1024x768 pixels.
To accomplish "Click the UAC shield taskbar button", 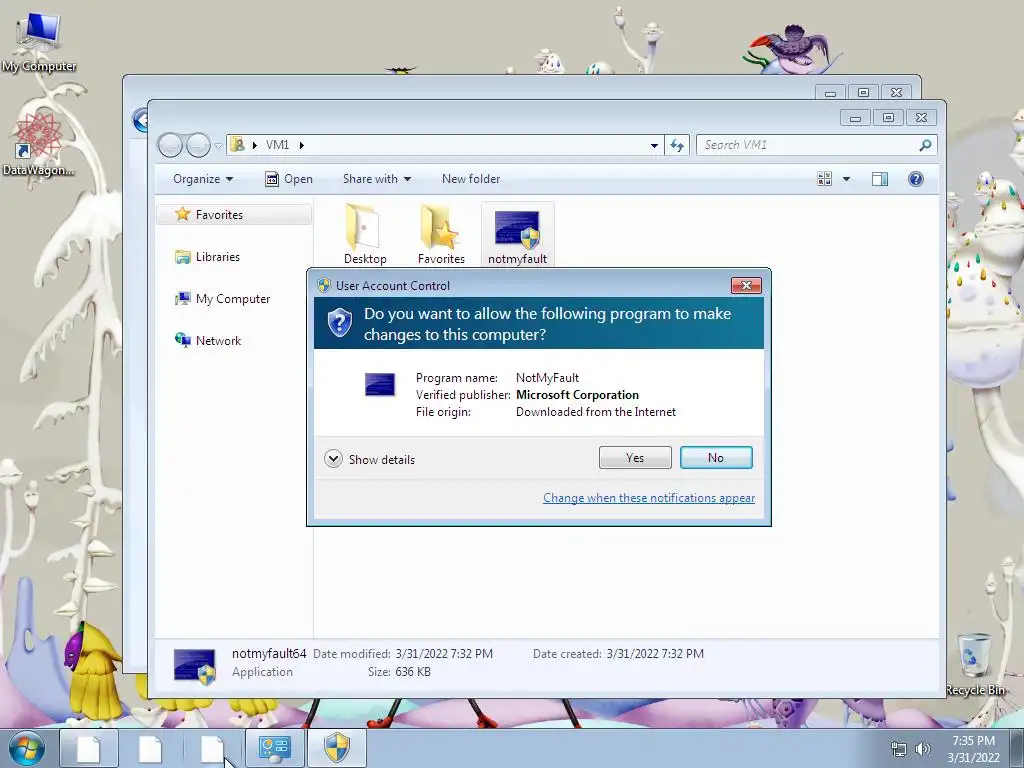I will 337,748.
